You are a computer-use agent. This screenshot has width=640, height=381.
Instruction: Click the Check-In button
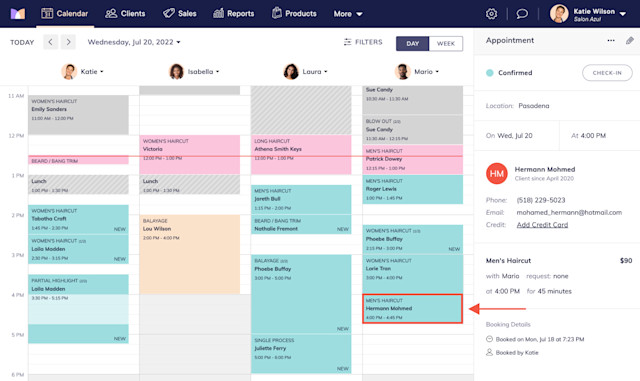coord(607,73)
